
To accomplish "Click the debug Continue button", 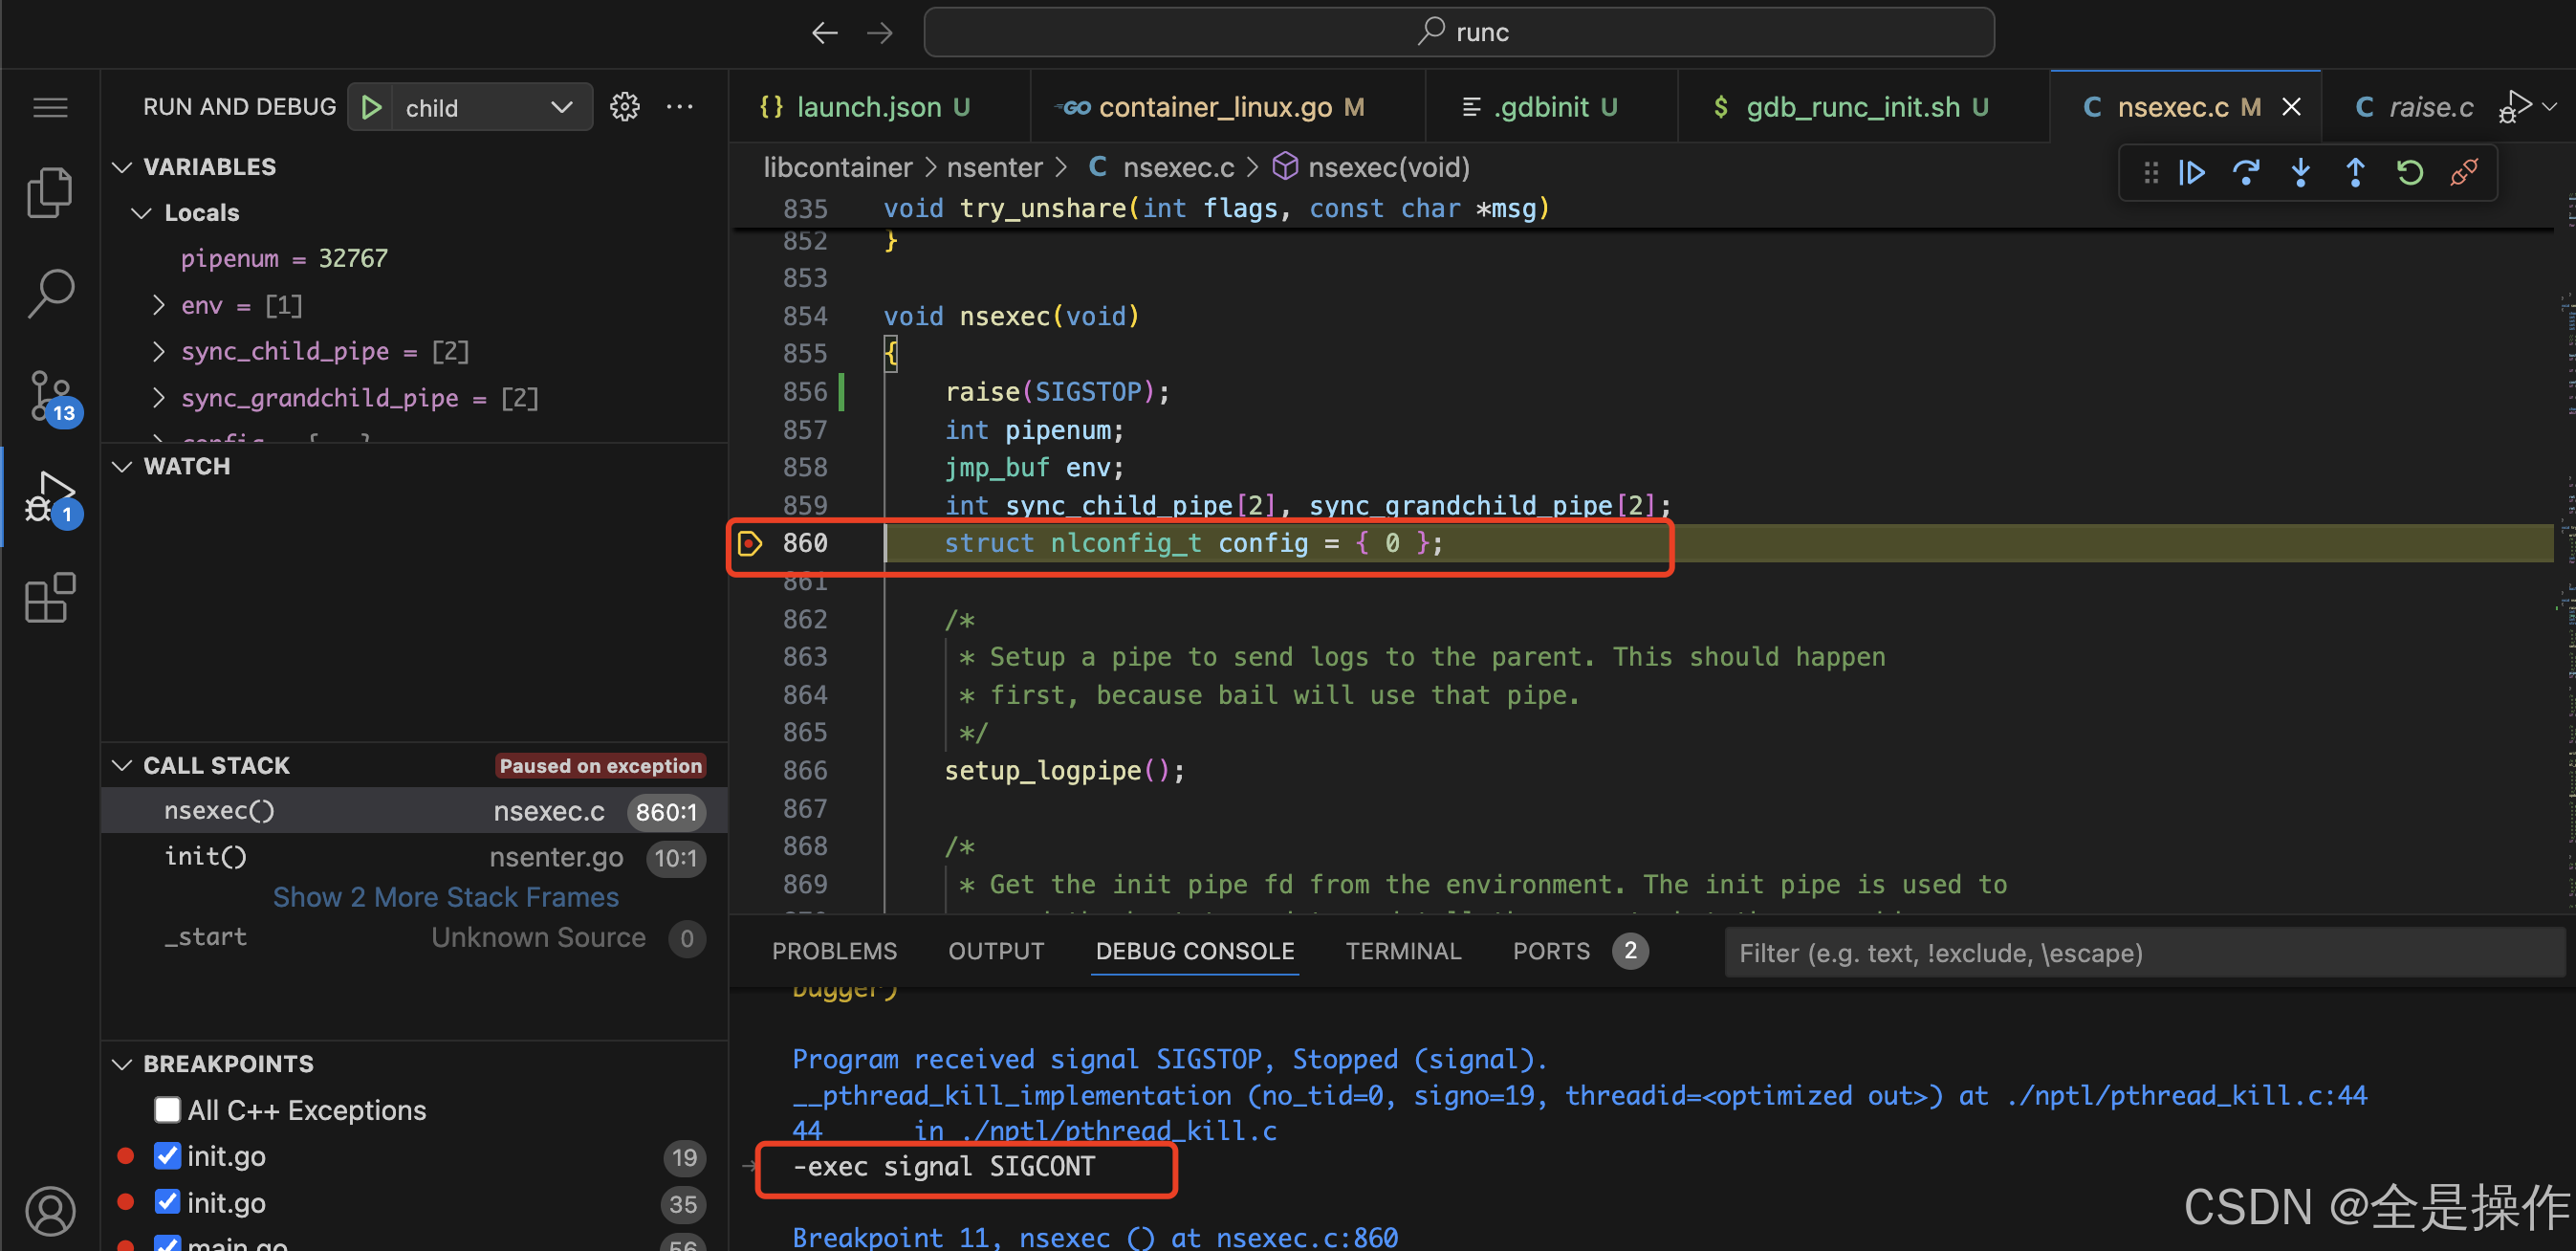I will tap(2191, 173).
